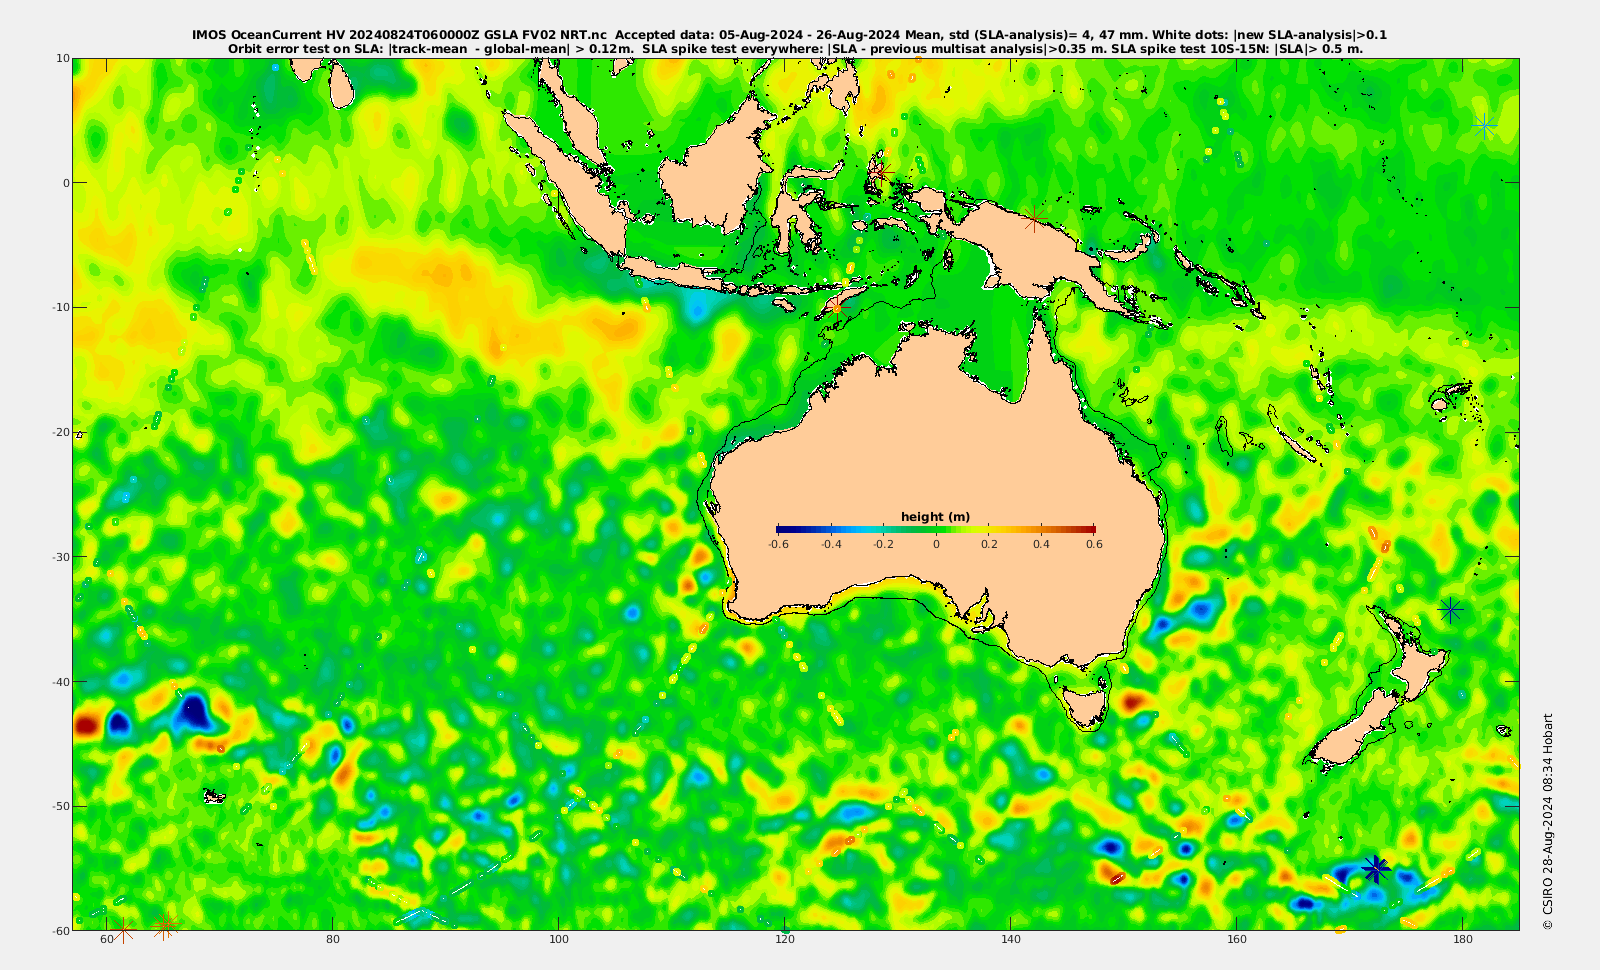
Task: Click New Zealand's South Island
Action: click(1352, 730)
